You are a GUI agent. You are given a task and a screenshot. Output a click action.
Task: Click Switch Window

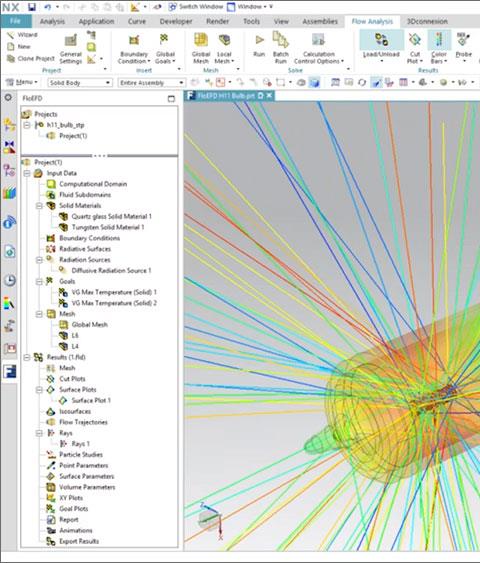pos(196,7)
